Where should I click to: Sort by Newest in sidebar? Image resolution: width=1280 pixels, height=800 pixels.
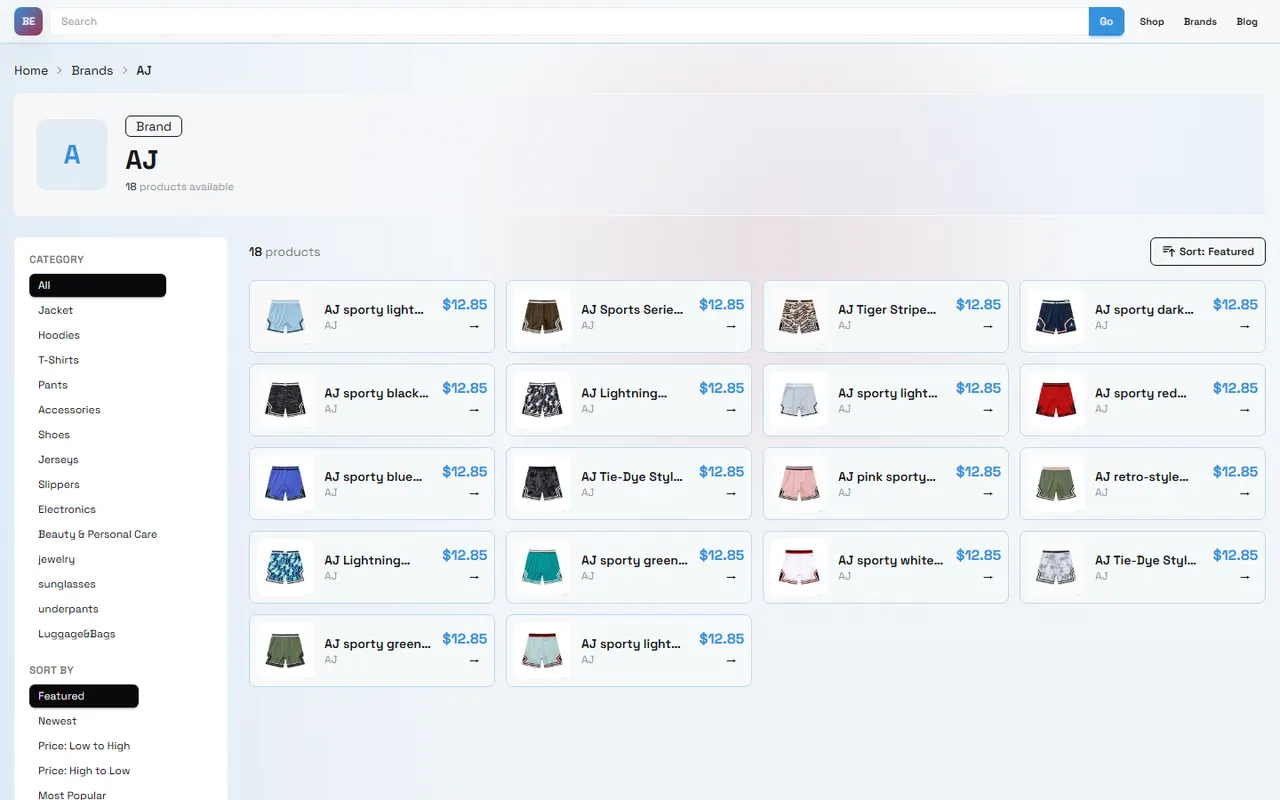click(57, 721)
